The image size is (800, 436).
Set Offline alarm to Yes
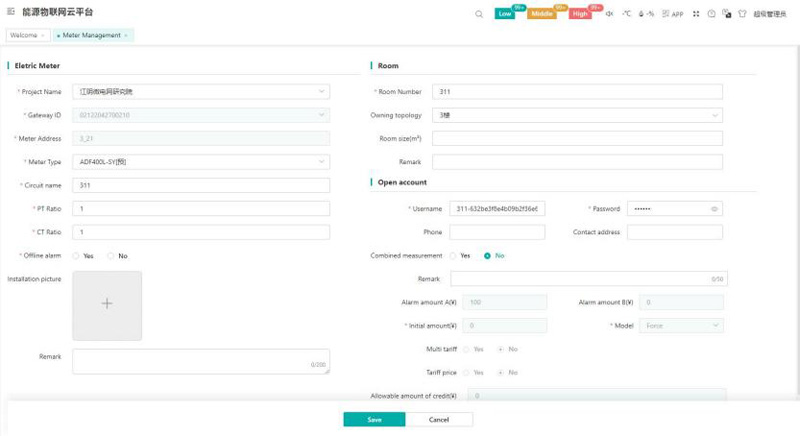point(75,256)
